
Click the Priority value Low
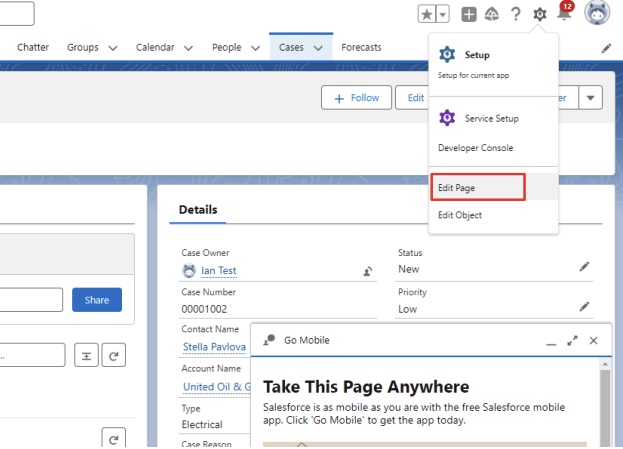click(x=408, y=309)
